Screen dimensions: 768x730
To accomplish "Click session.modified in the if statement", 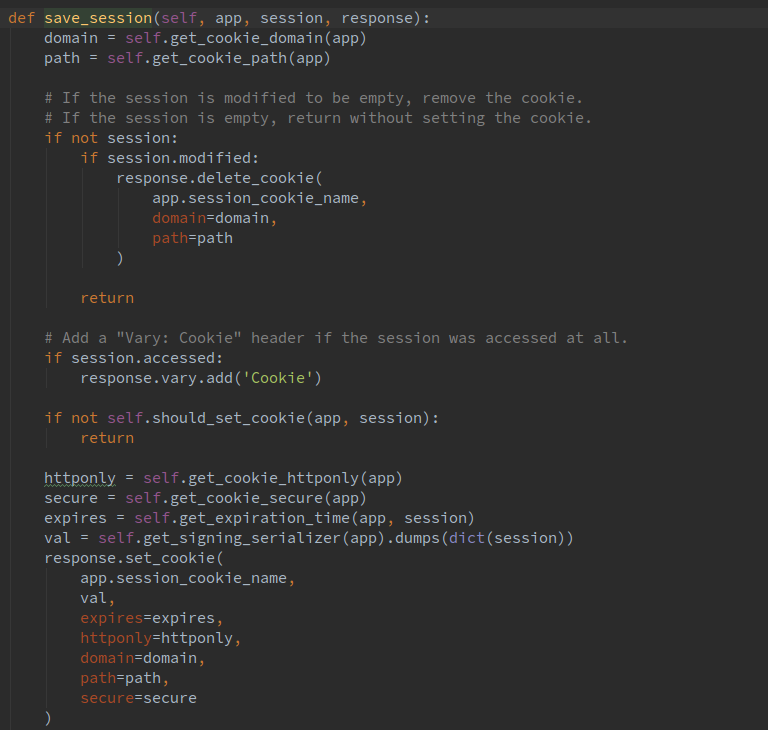I will pos(179,158).
